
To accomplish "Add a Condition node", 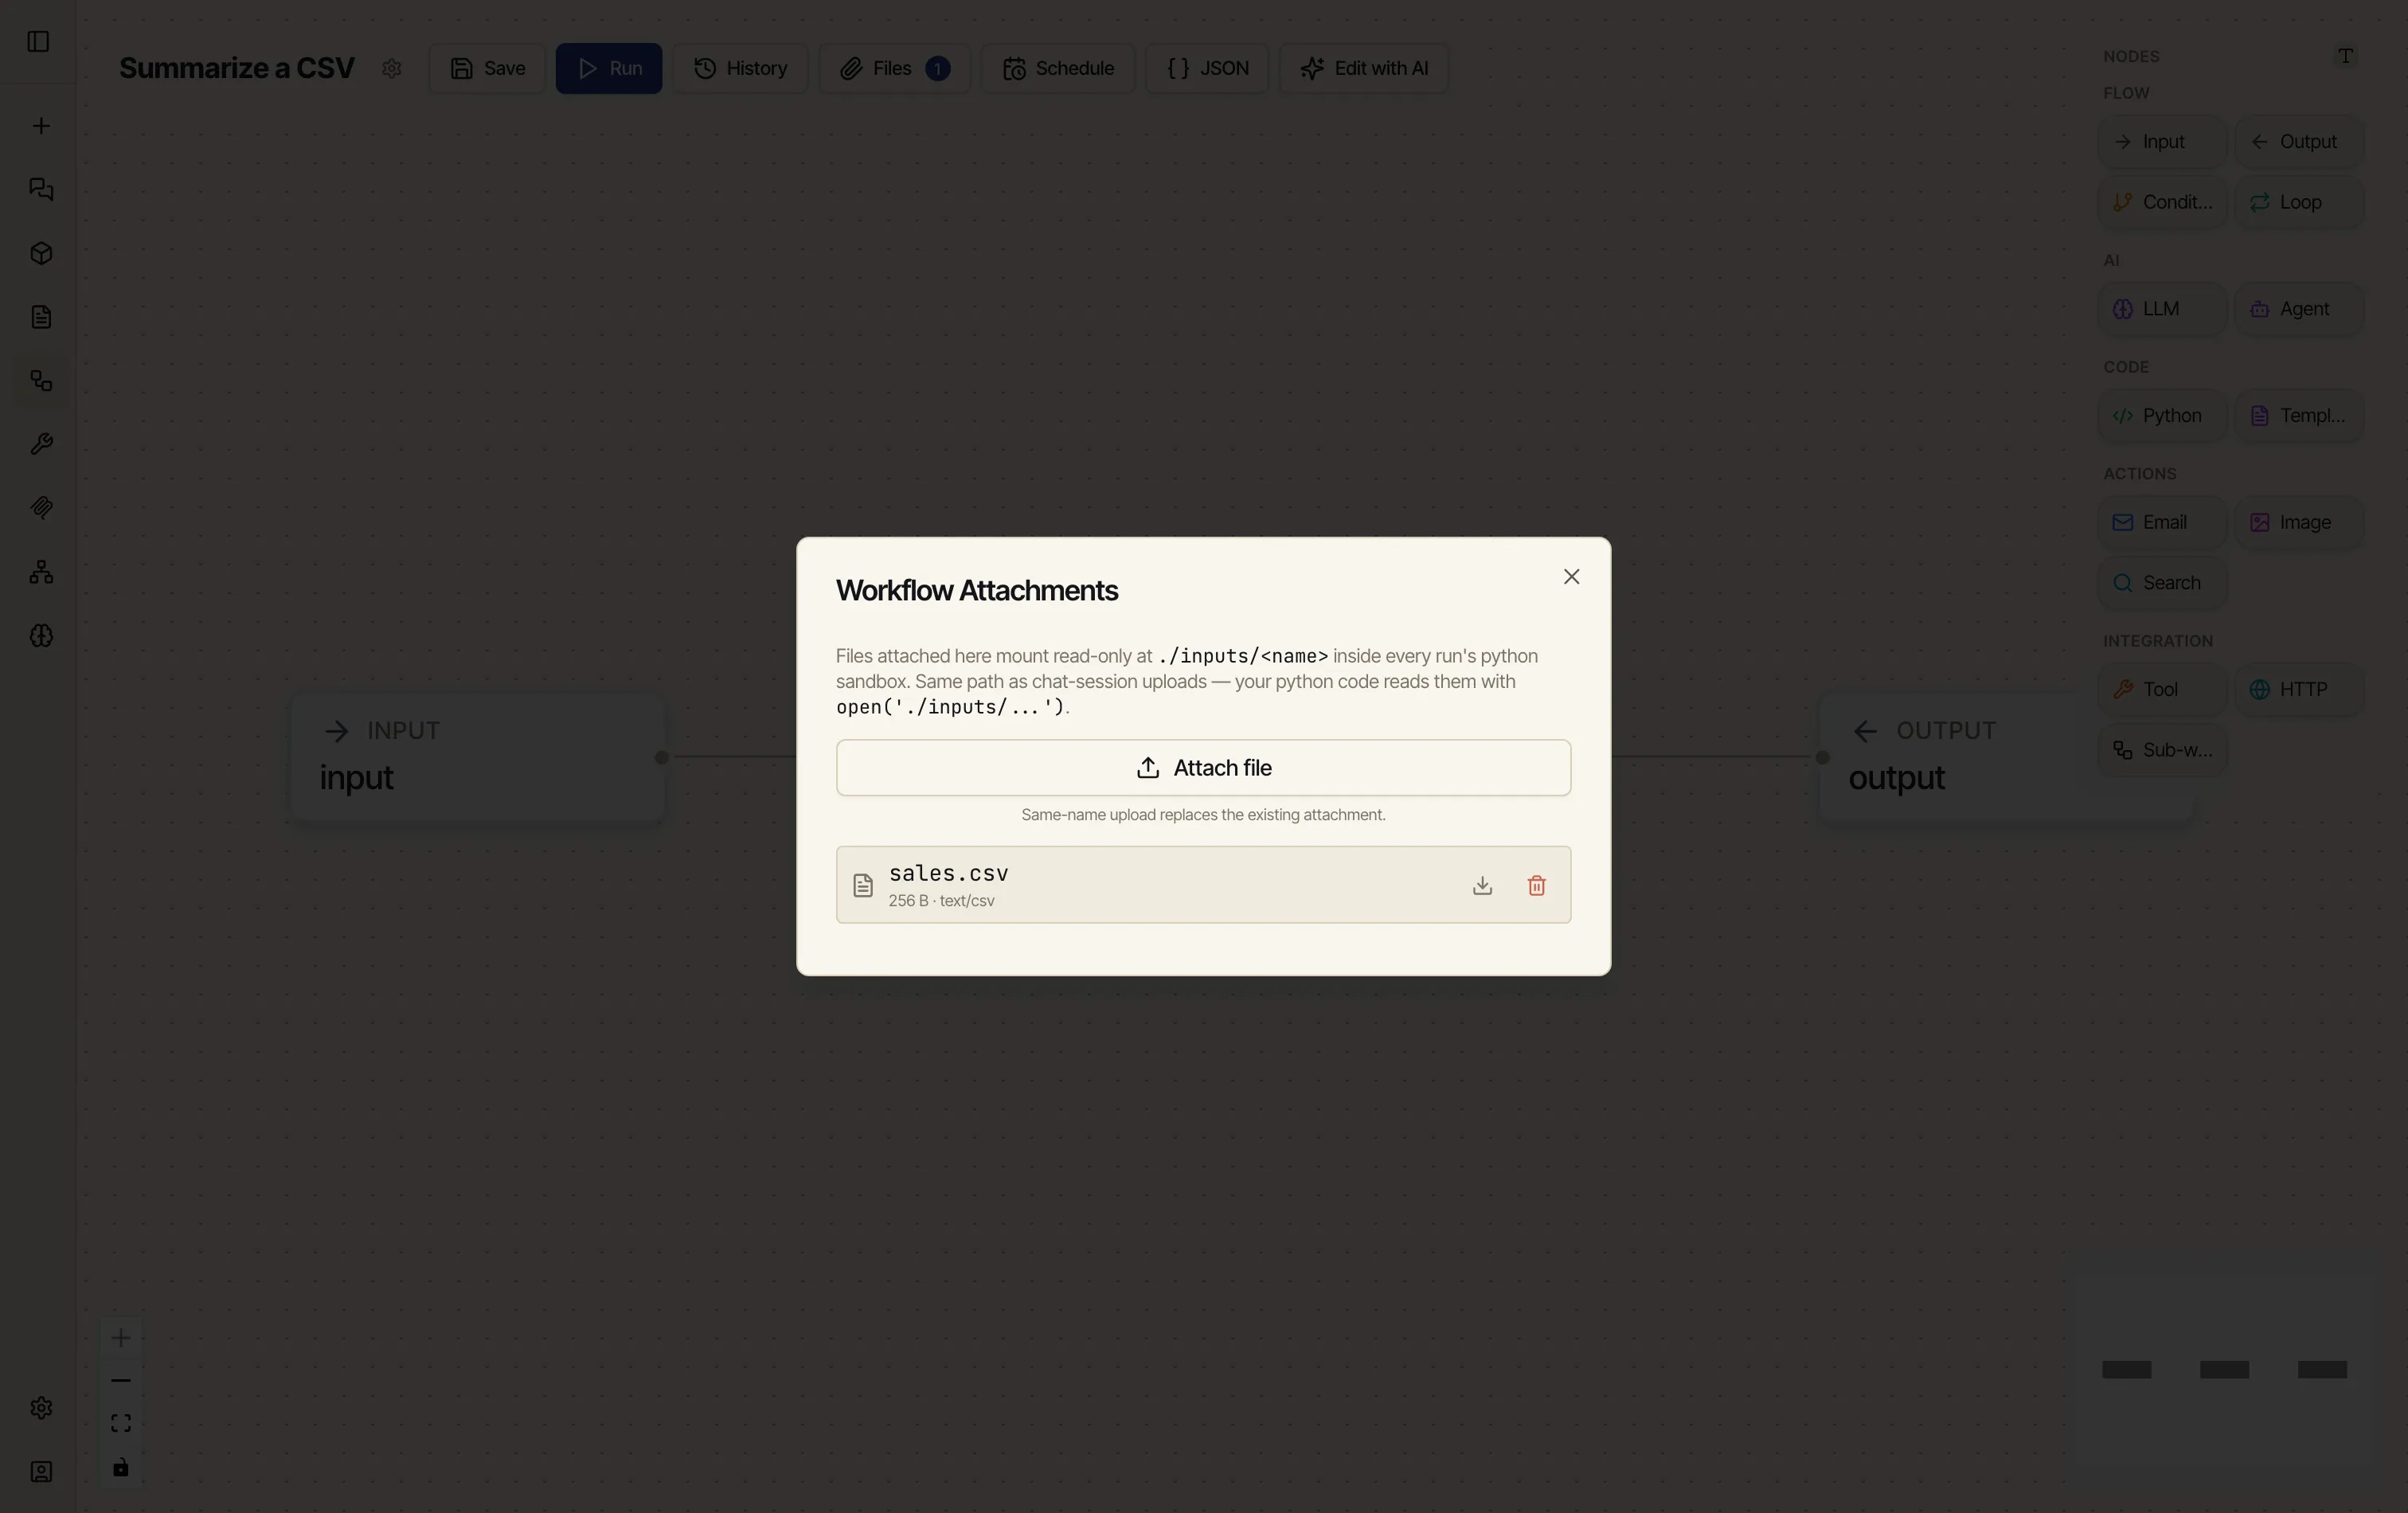I will click(x=2162, y=202).
